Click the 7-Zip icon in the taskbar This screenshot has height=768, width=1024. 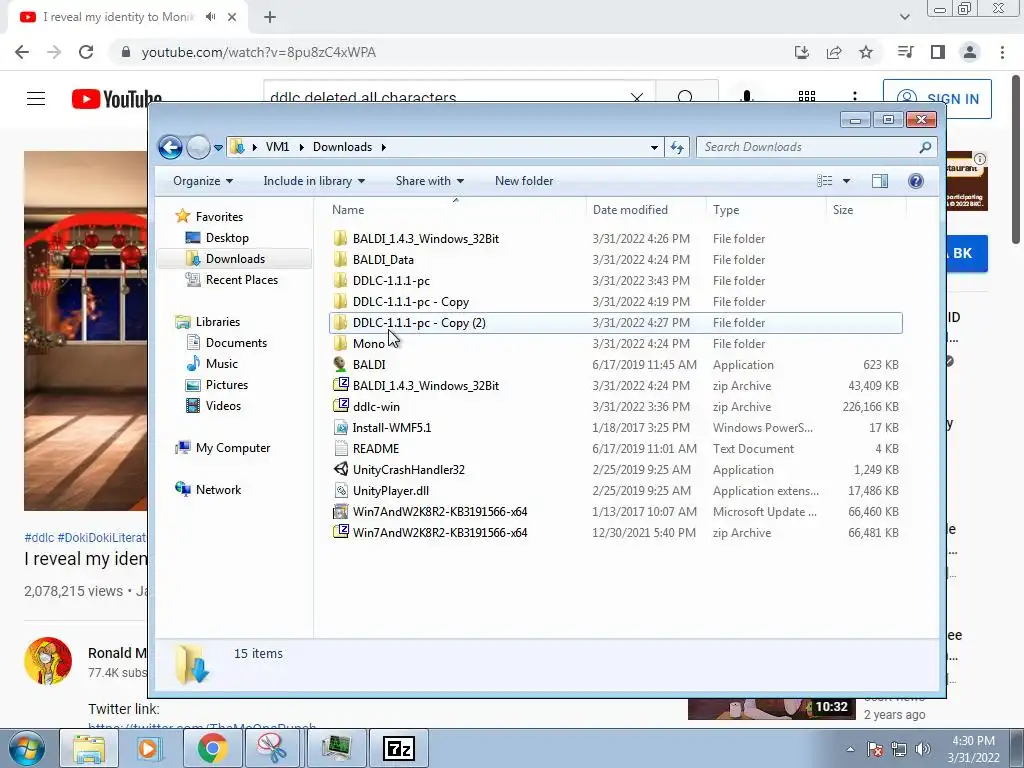(399, 748)
